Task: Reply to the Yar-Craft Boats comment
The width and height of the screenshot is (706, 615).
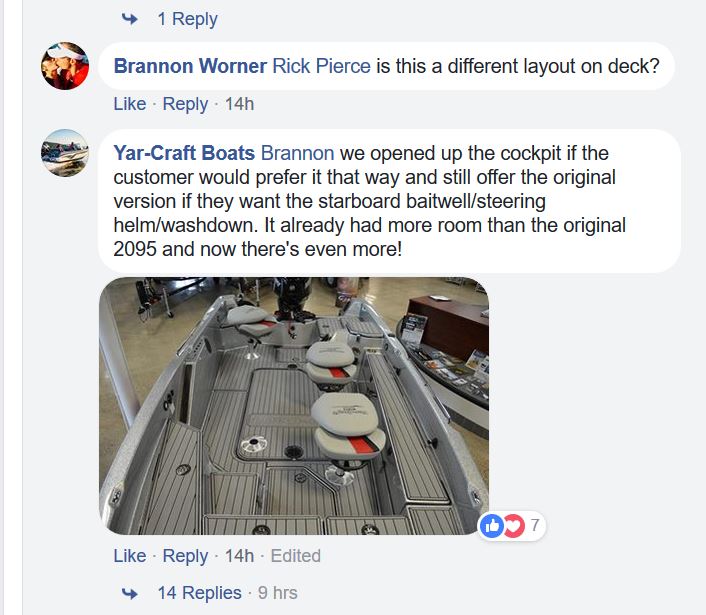Action: coord(185,556)
